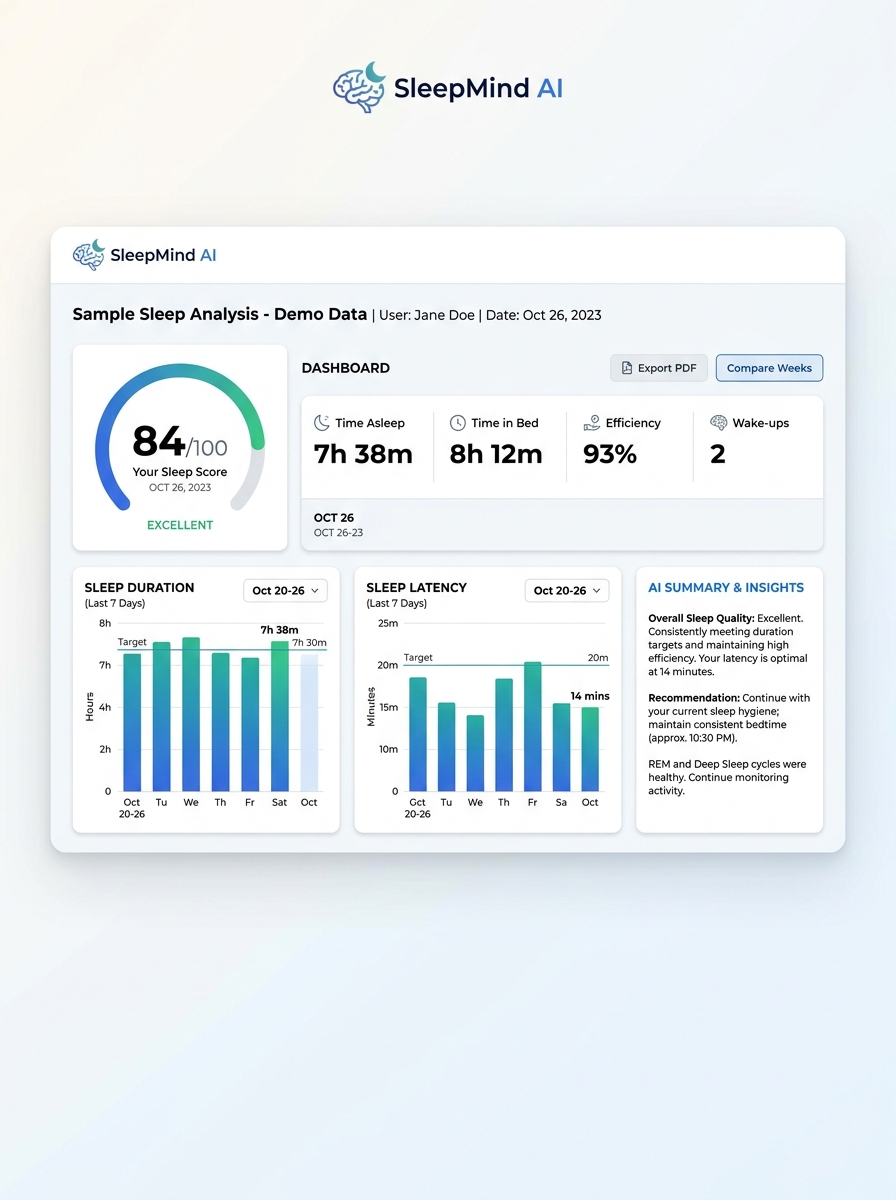The image size is (896, 1200).
Task: Click the brain icon next to Wake-ups
Action: 718,423
